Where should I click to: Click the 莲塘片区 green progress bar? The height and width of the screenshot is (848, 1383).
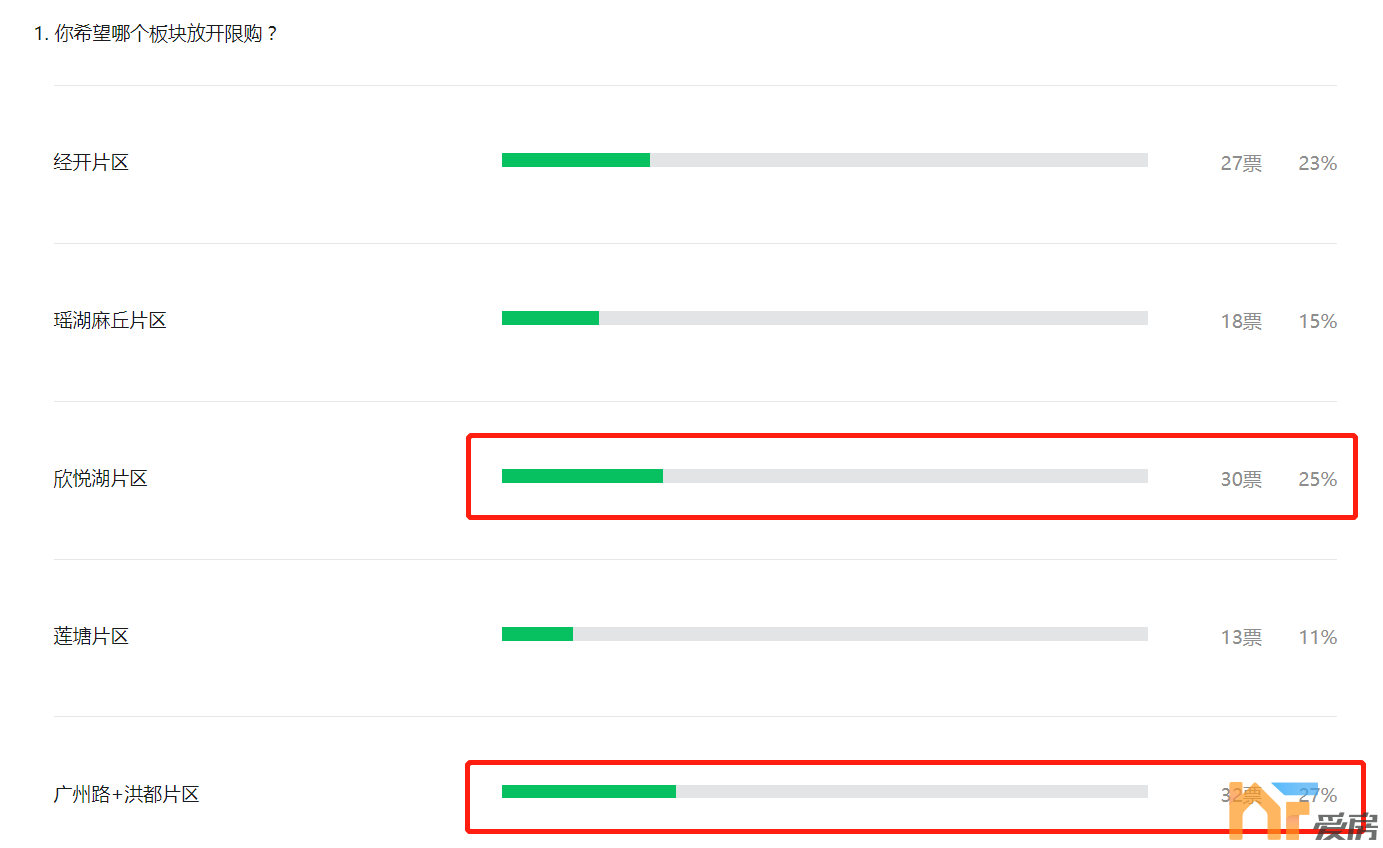537,634
